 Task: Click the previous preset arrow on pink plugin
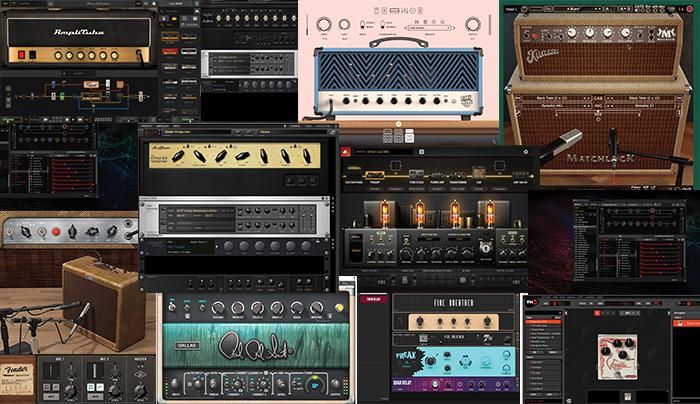[x=405, y=28]
